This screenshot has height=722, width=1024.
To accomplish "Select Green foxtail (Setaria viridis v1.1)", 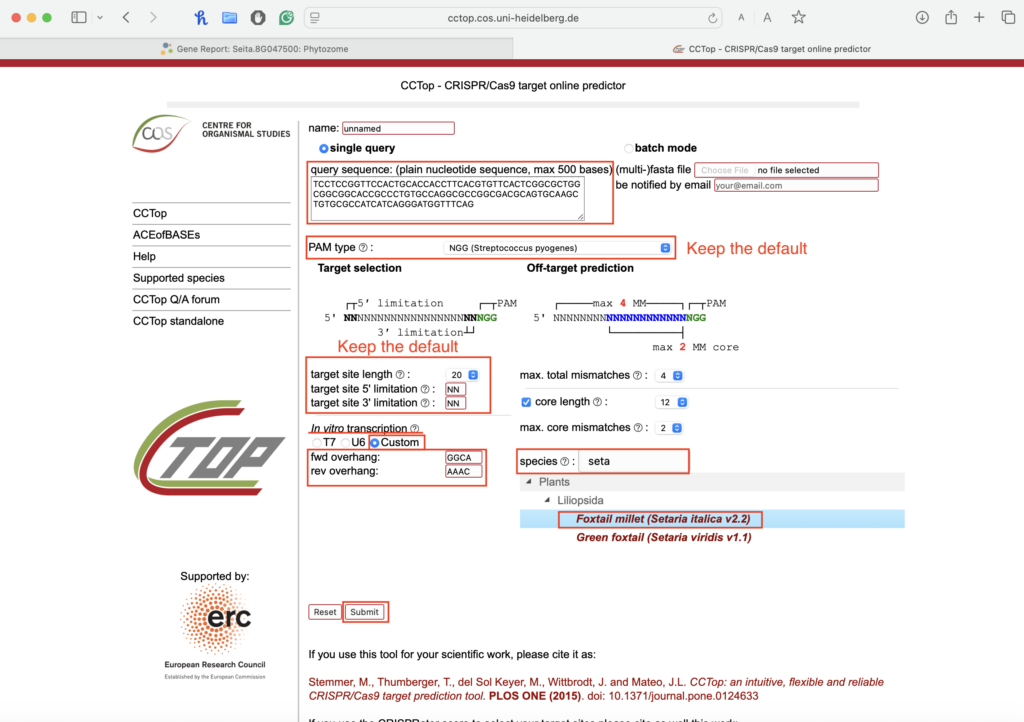I will coord(663,537).
